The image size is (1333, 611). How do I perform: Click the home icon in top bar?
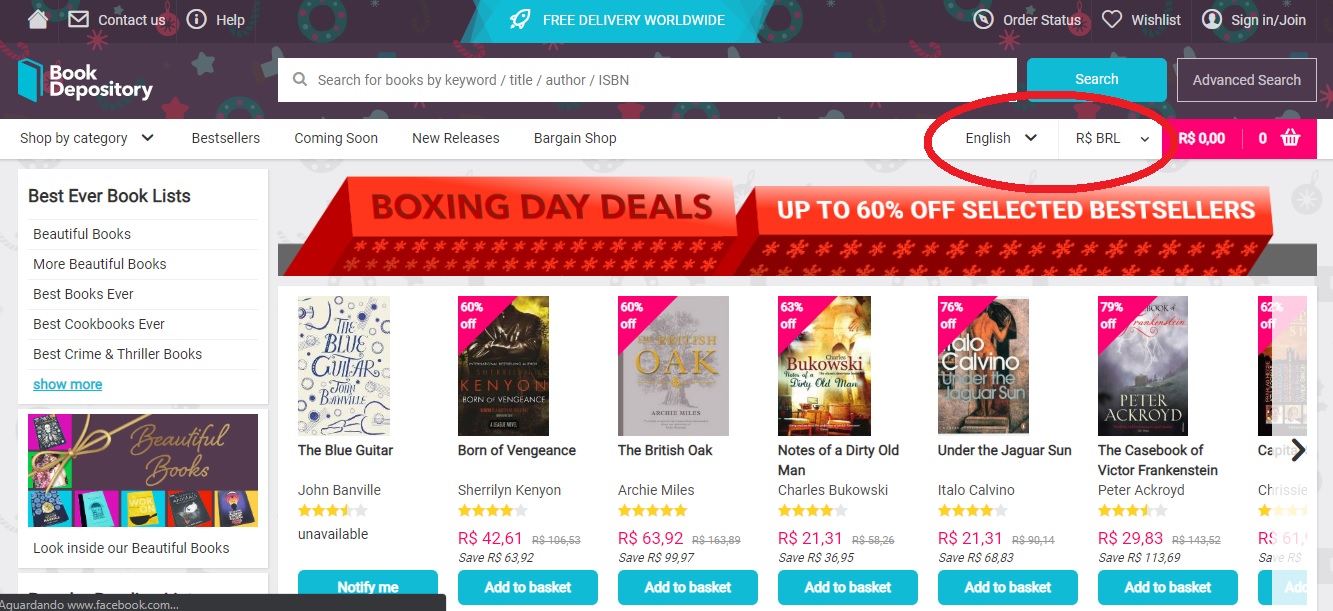pyautogui.click(x=38, y=19)
